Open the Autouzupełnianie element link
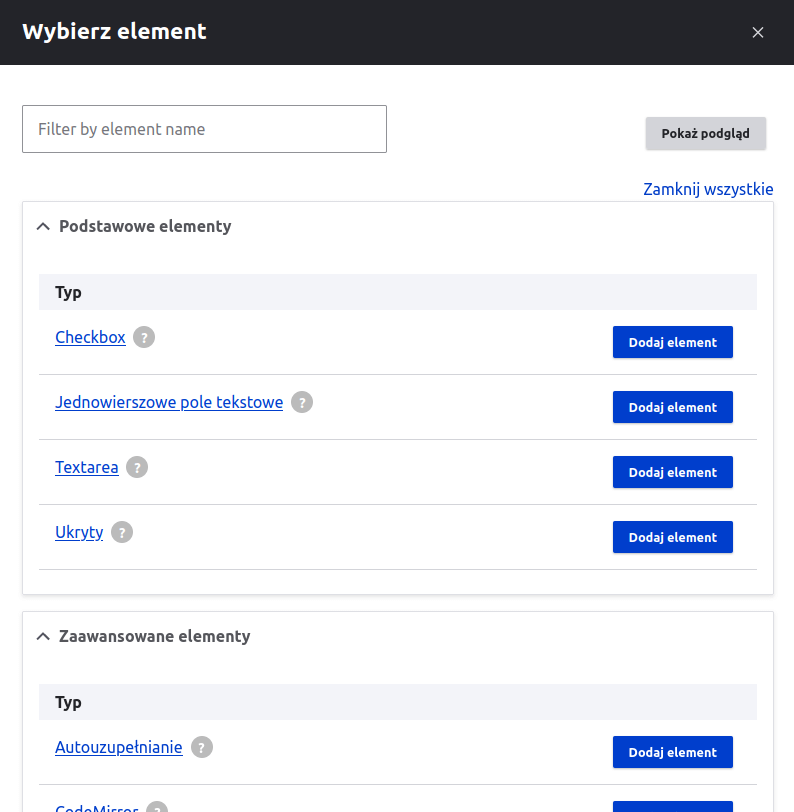The width and height of the screenshot is (794, 812). (x=118, y=747)
